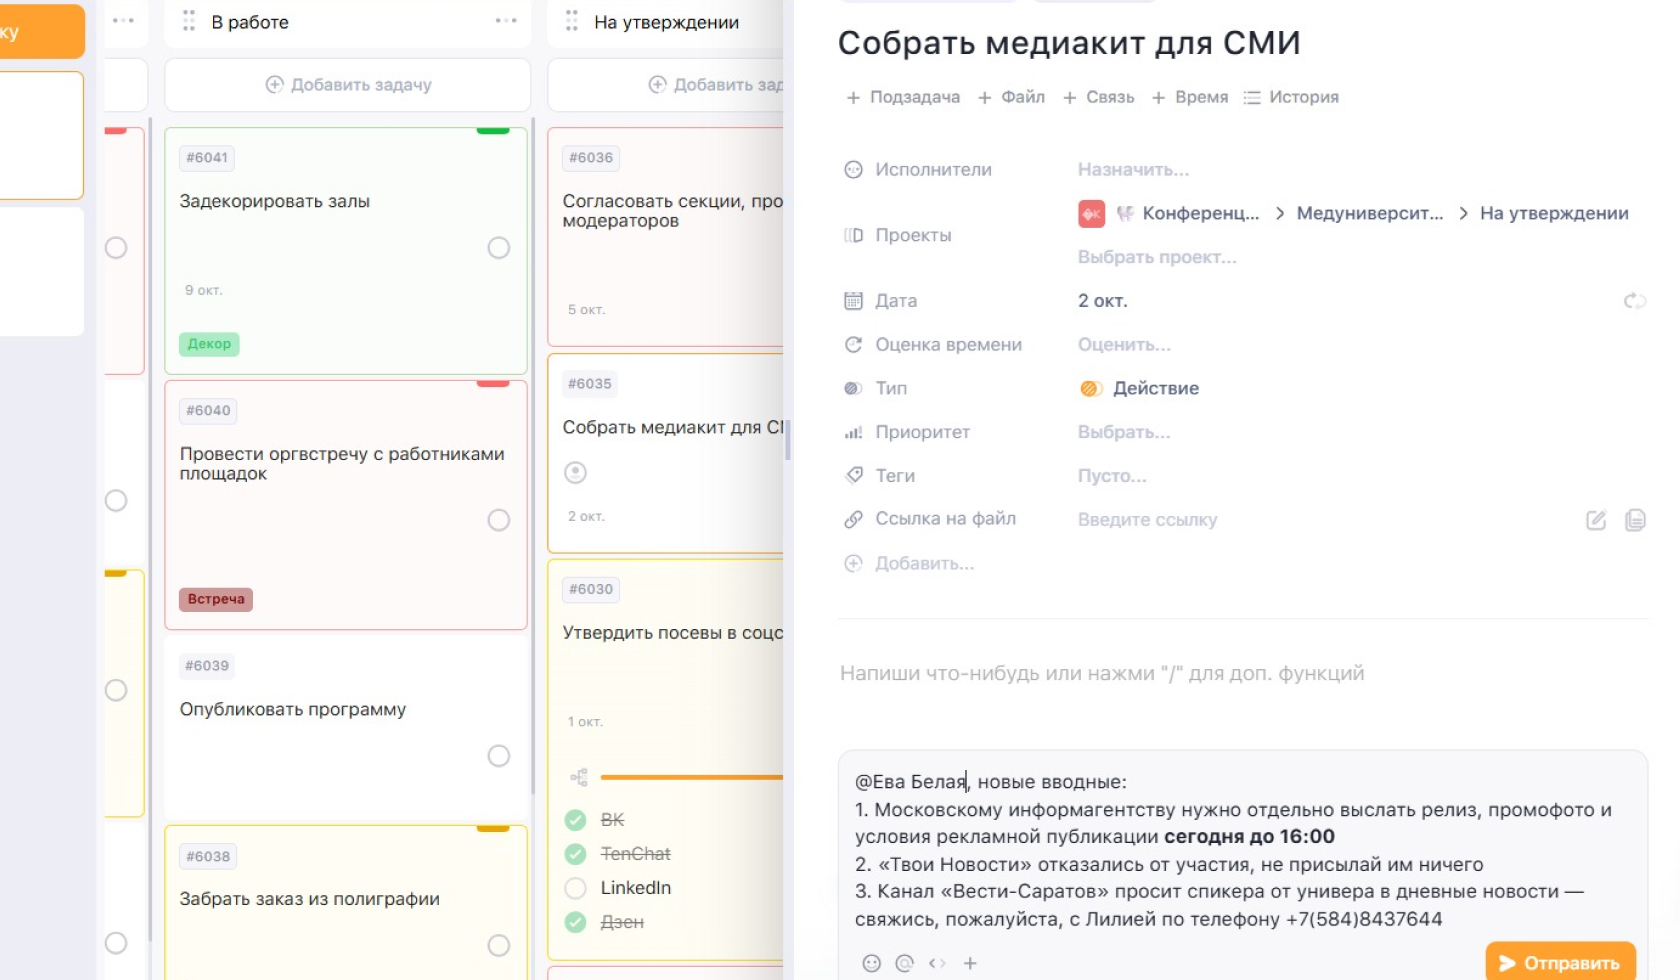Click the Действие type icon
This screenshot has width=1680, height=980.
1091,388
